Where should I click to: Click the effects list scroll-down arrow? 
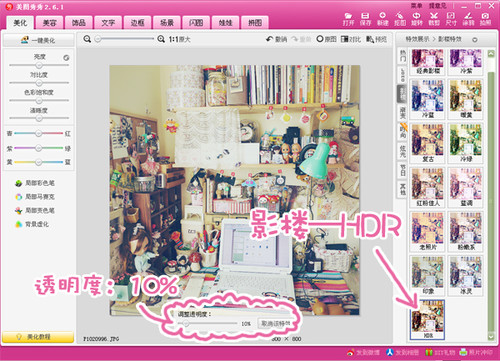point(491,337)
